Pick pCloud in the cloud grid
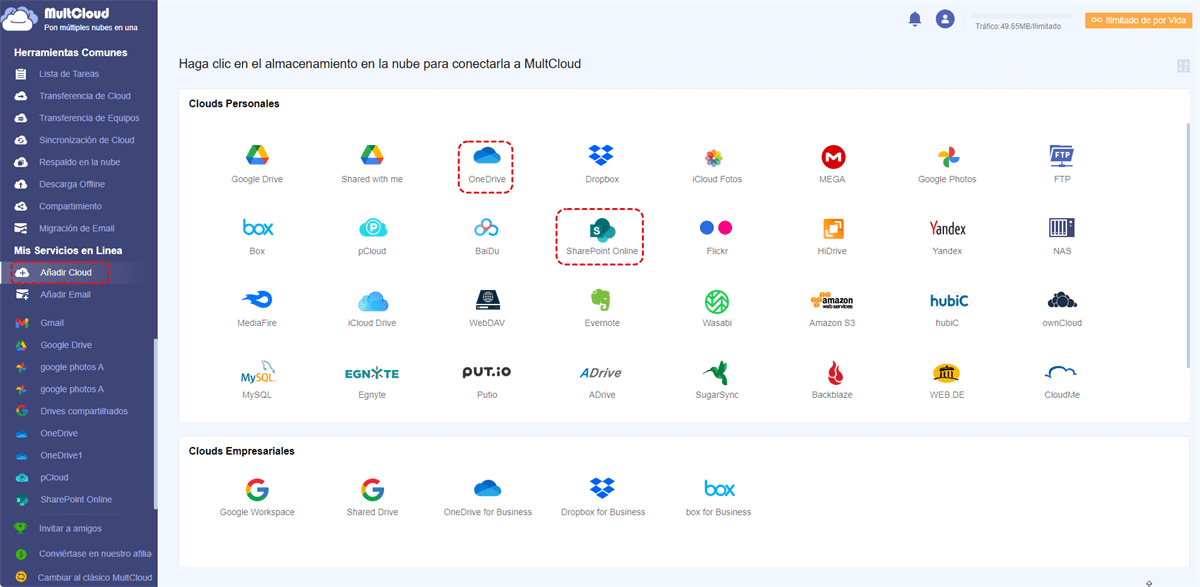The width and height of the screenshot is (1200, 587). (372, 228)
